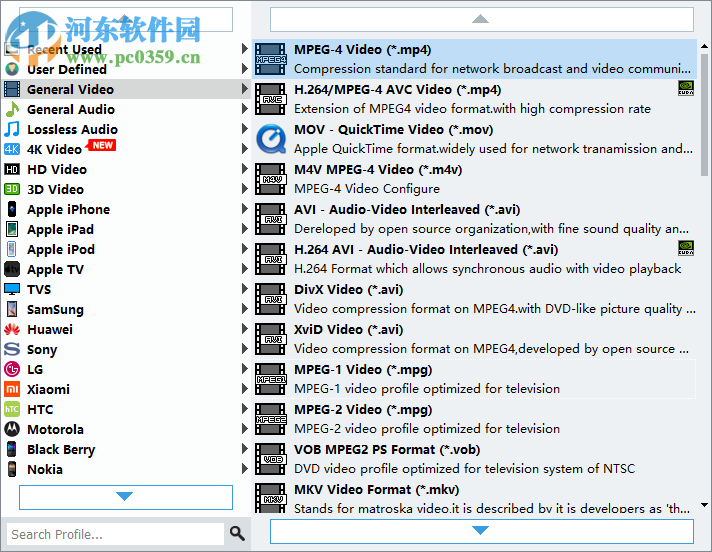Click the LG logo icon
The height and width of the screenshot is (552, 712).
pyautogui.click(x=12, y=369)
